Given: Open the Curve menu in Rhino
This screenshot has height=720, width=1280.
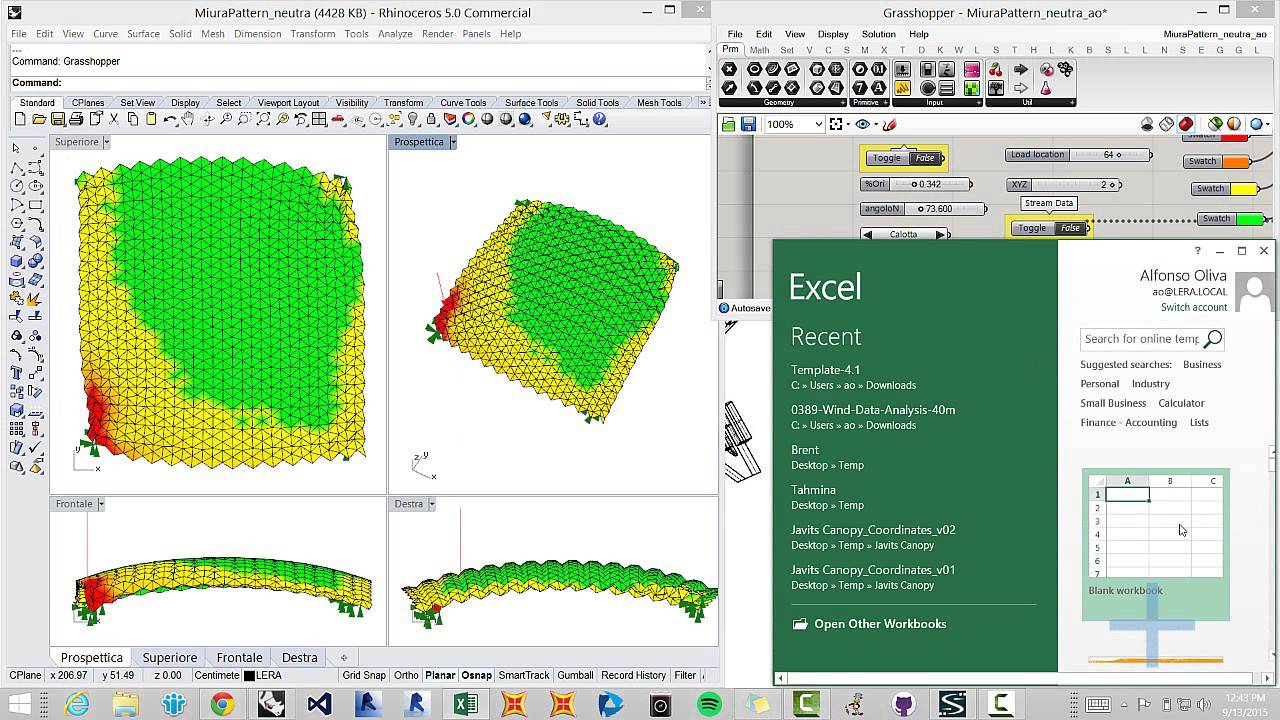Looking at the screenshot, I should (x=105, y=34).
